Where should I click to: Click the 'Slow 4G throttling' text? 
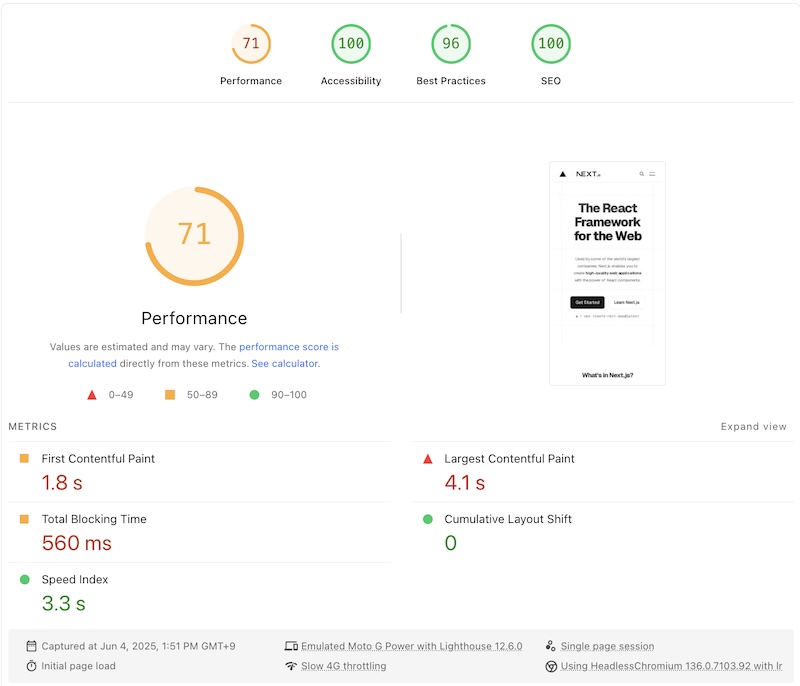click(x=343, y=666)
